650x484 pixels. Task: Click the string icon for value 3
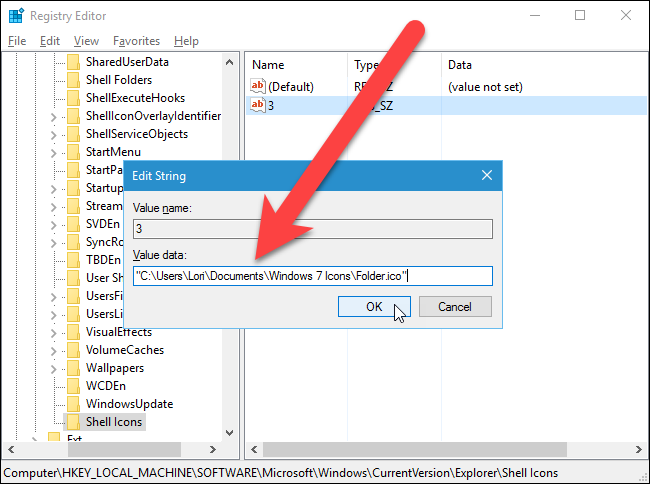(257, 105)
